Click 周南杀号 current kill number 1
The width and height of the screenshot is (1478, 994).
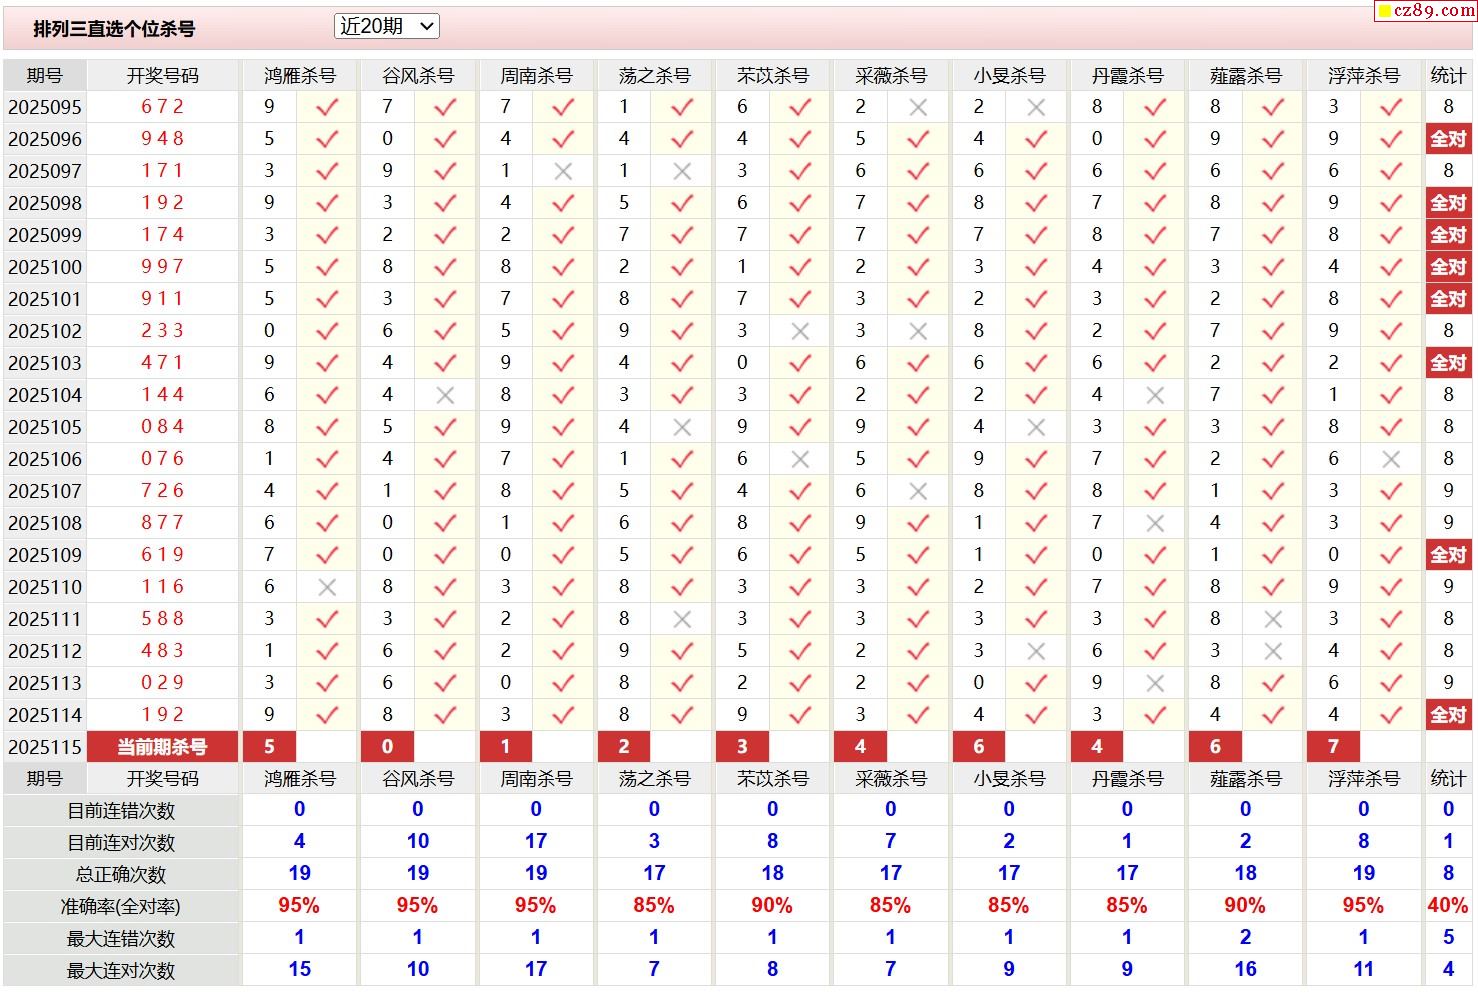pyautogui.click(x=505, y=747)
